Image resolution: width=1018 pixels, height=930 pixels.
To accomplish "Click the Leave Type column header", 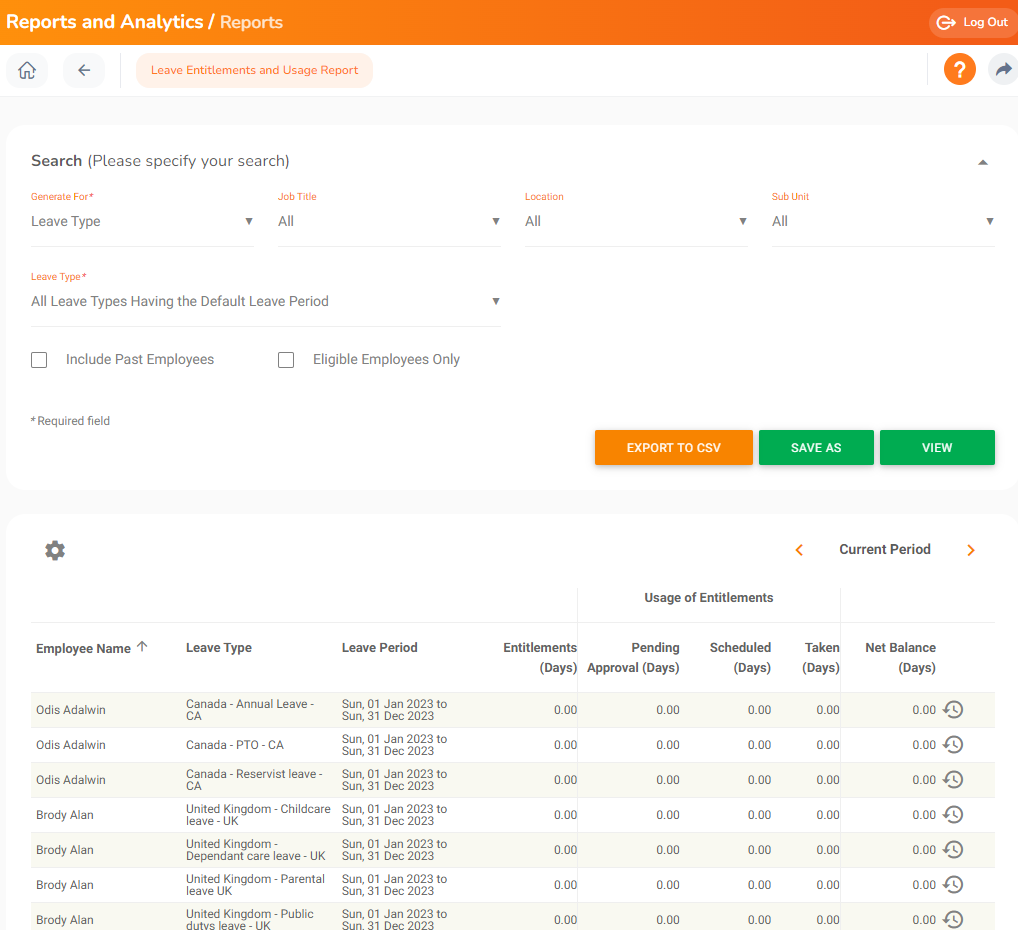I will point(219,647).
